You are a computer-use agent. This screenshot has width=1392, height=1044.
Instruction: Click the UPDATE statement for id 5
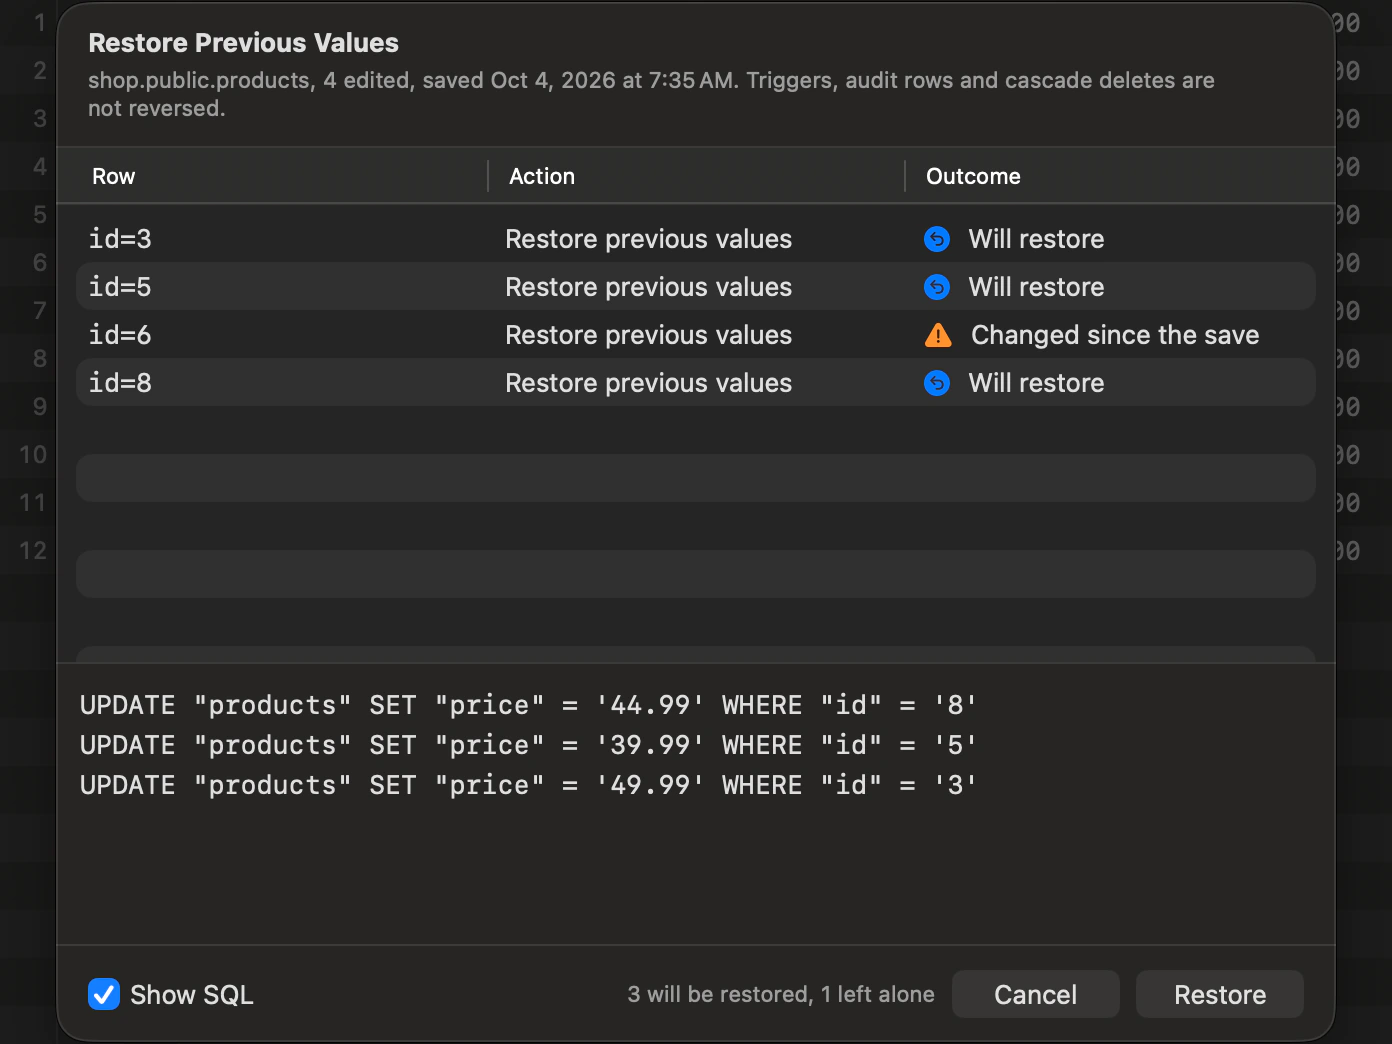[x=528, y=745]
